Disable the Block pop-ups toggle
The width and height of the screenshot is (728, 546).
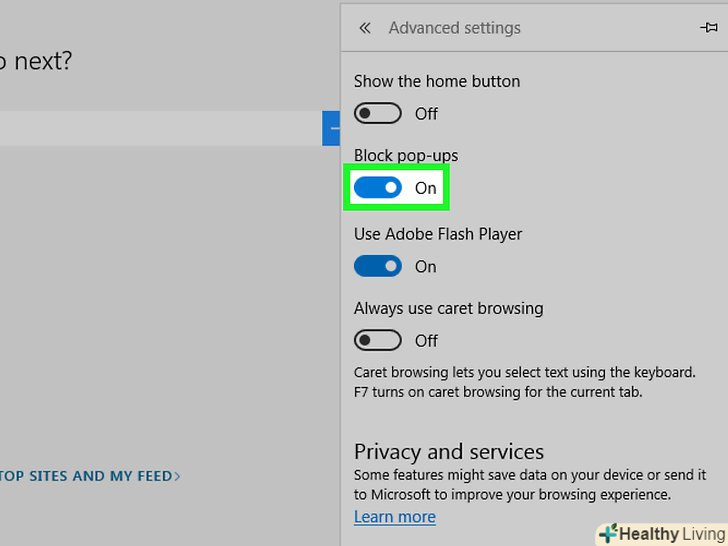[378, 188]
